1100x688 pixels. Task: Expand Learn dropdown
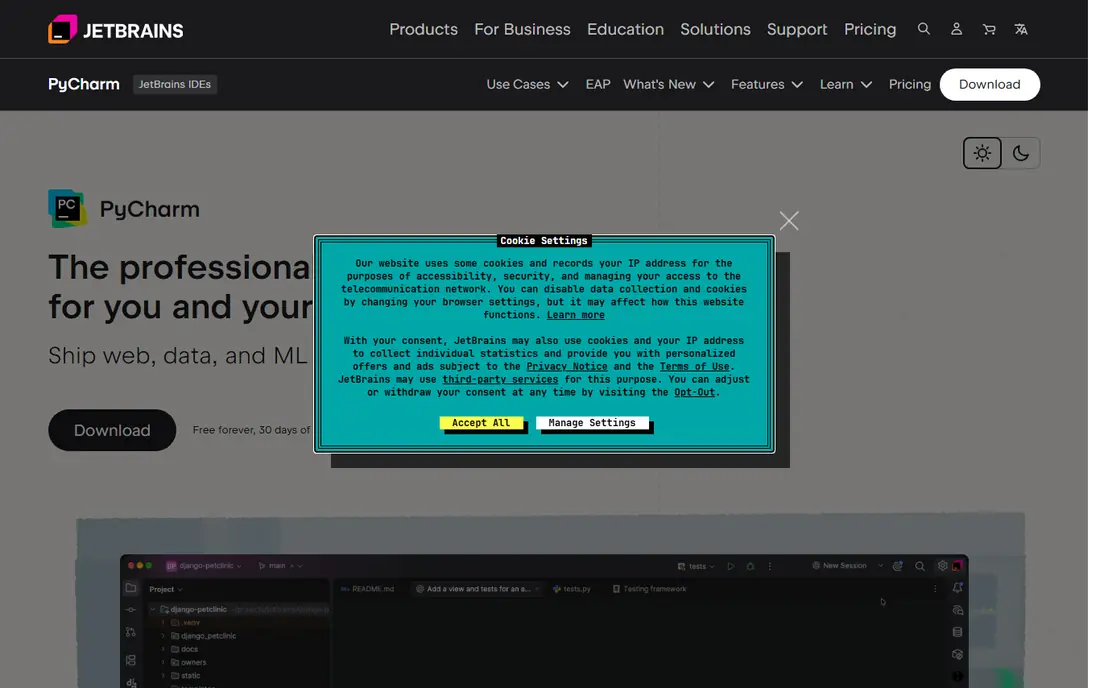tap(846, 84)
